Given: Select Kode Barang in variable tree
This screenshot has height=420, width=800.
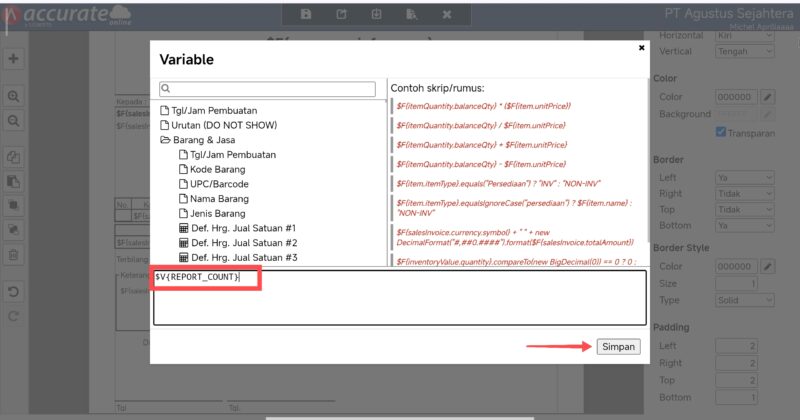Looking at the screenshot, I should (x=217, y=170).
